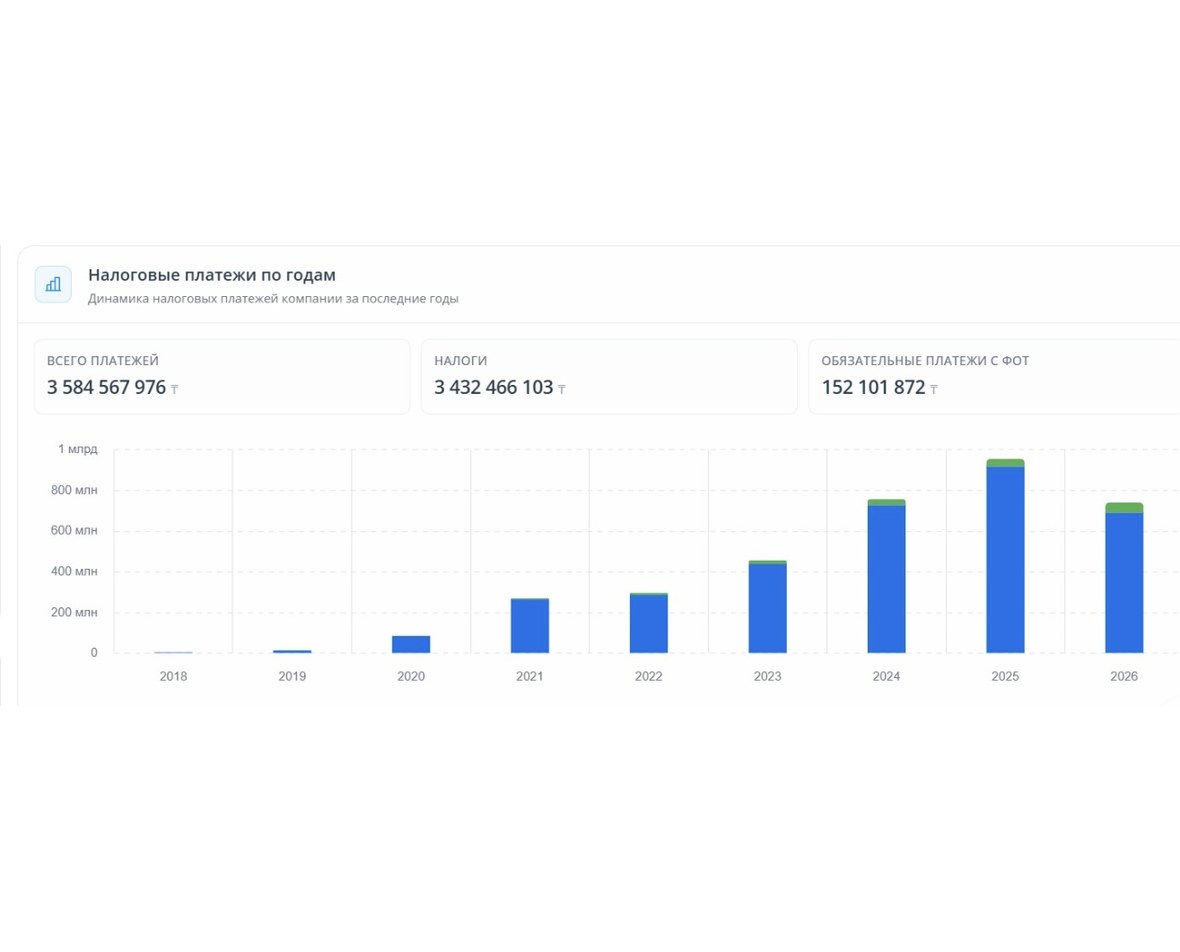Click the green top segment of the 2024 bar
Screen dimensions: 1180x952
[887, 503]
